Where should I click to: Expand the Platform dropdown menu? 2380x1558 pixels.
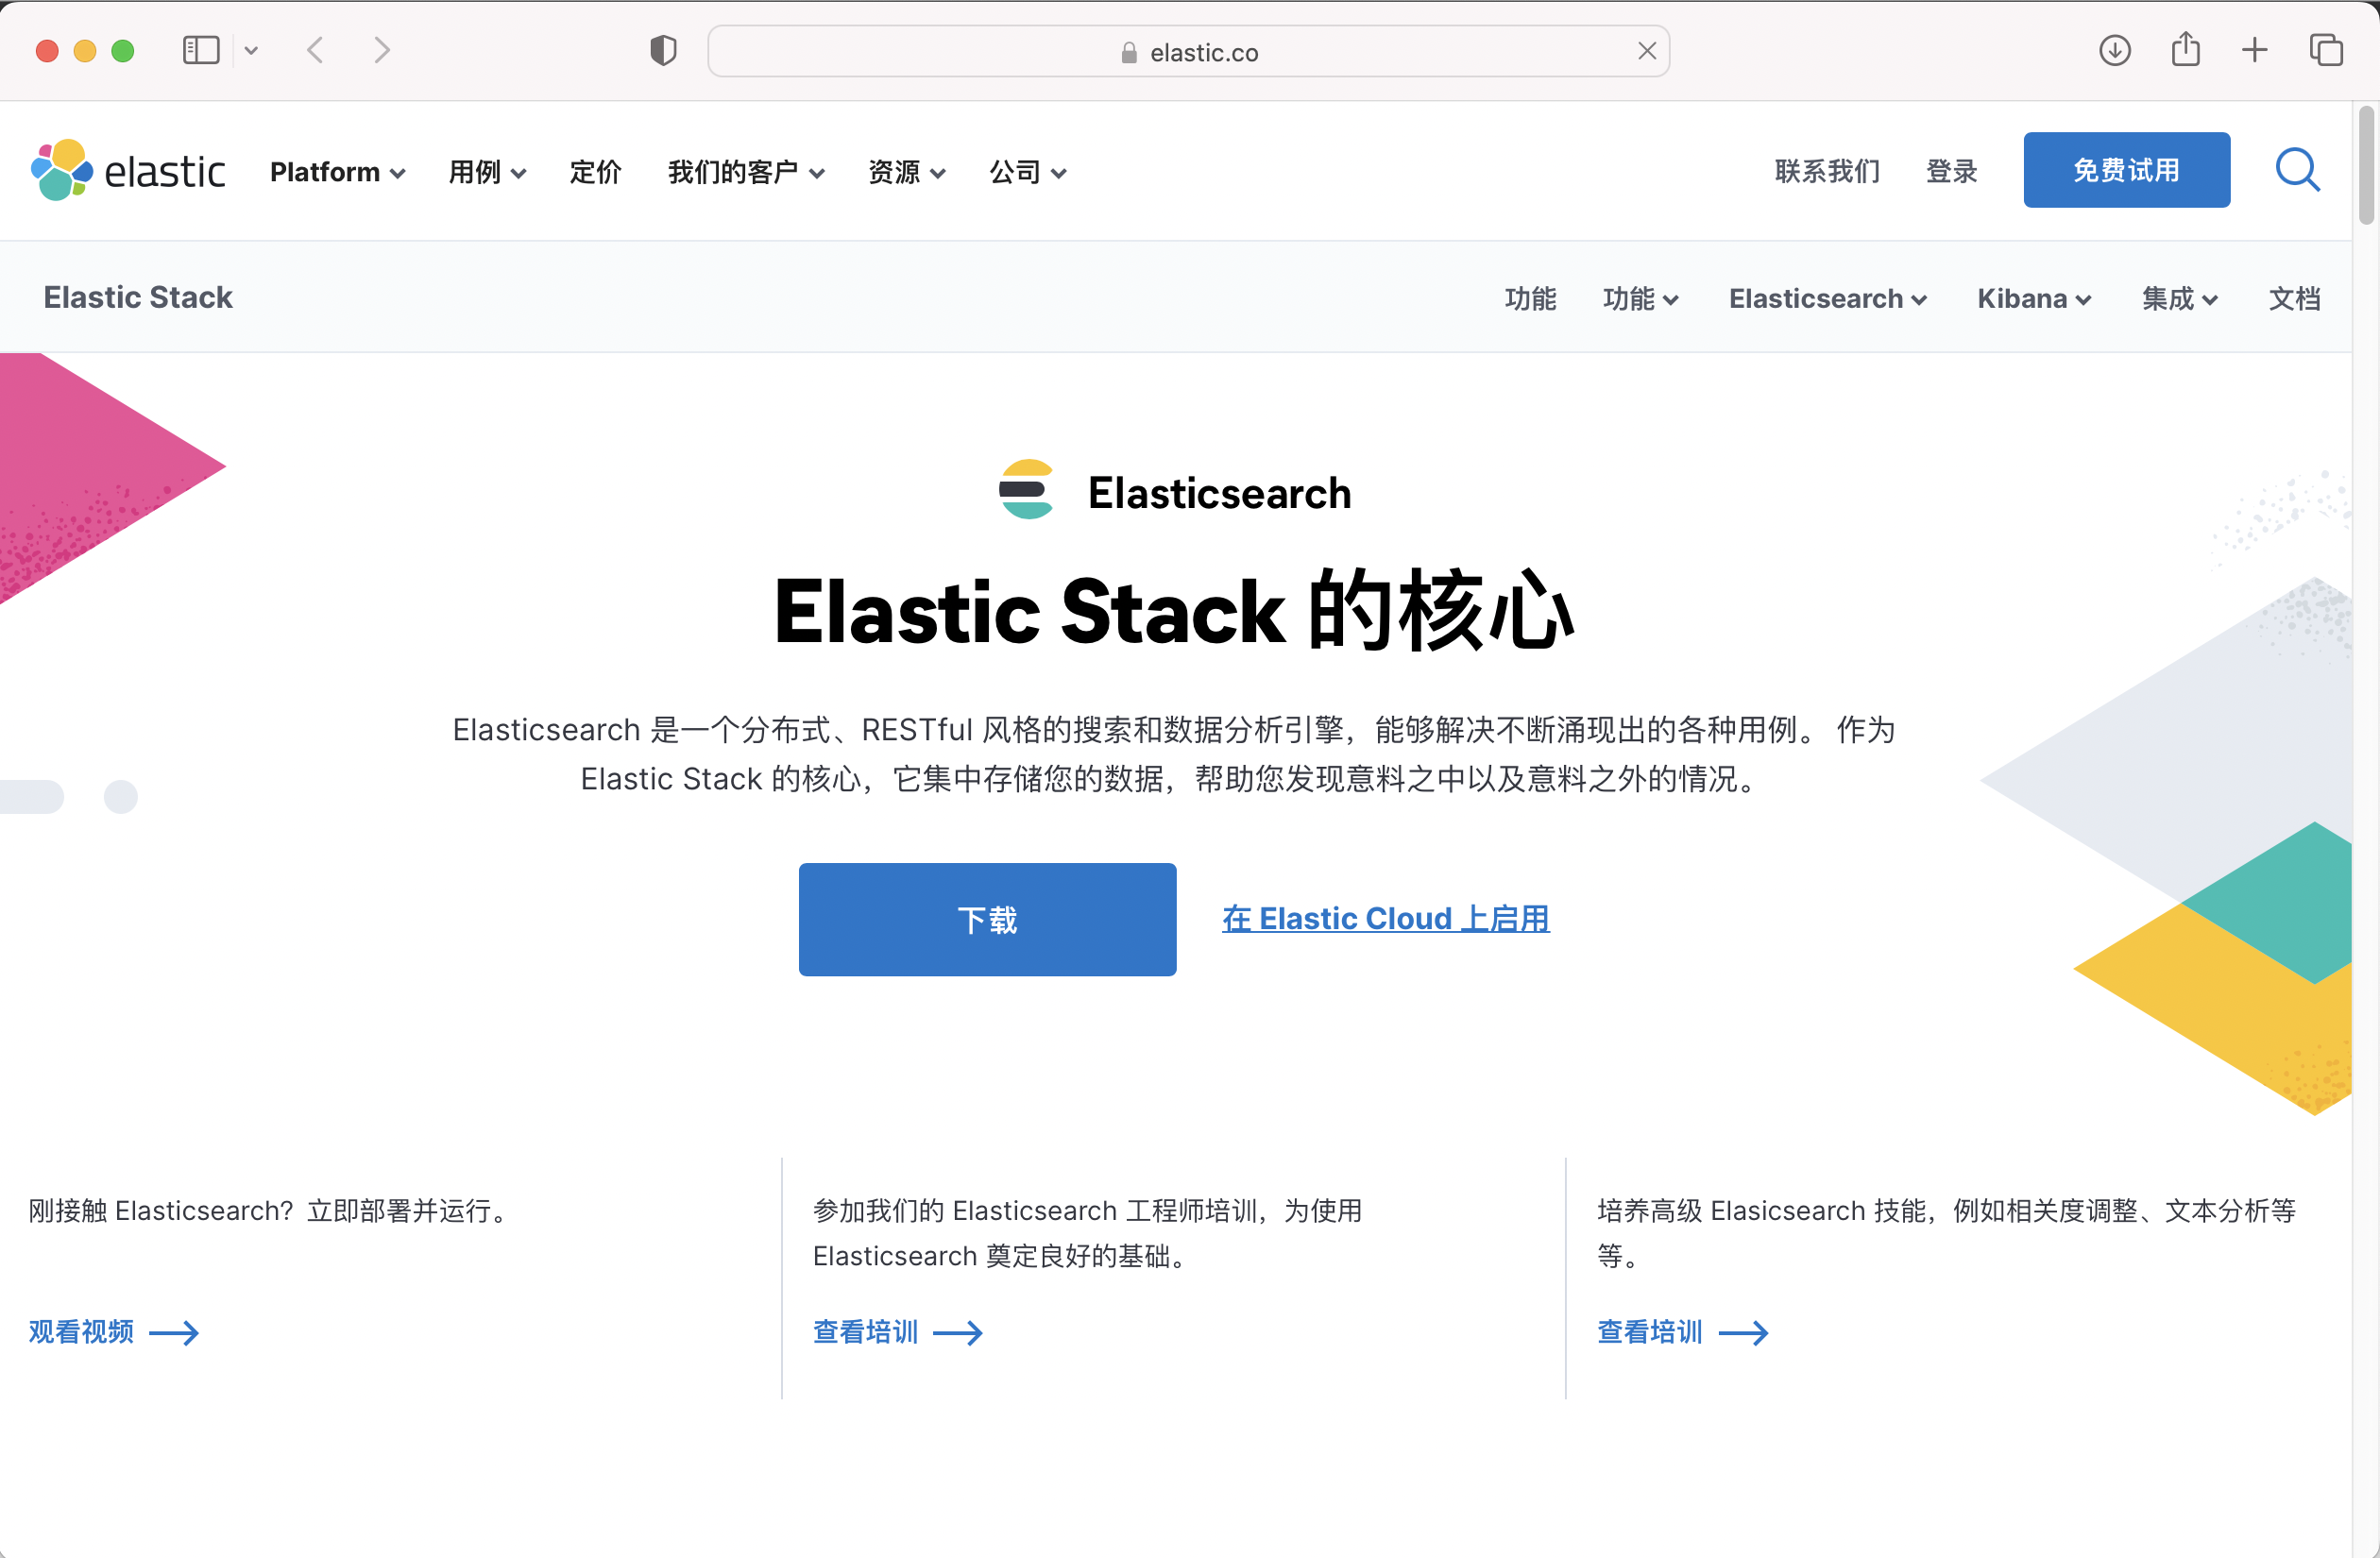tap(337, 172)
